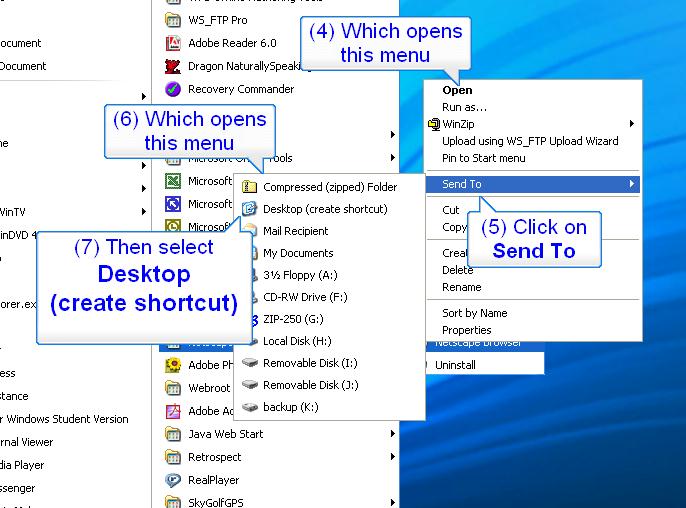Screen dimensions: 686x508
Task: Open Retrospect program entry
Action: coord(214,457)
